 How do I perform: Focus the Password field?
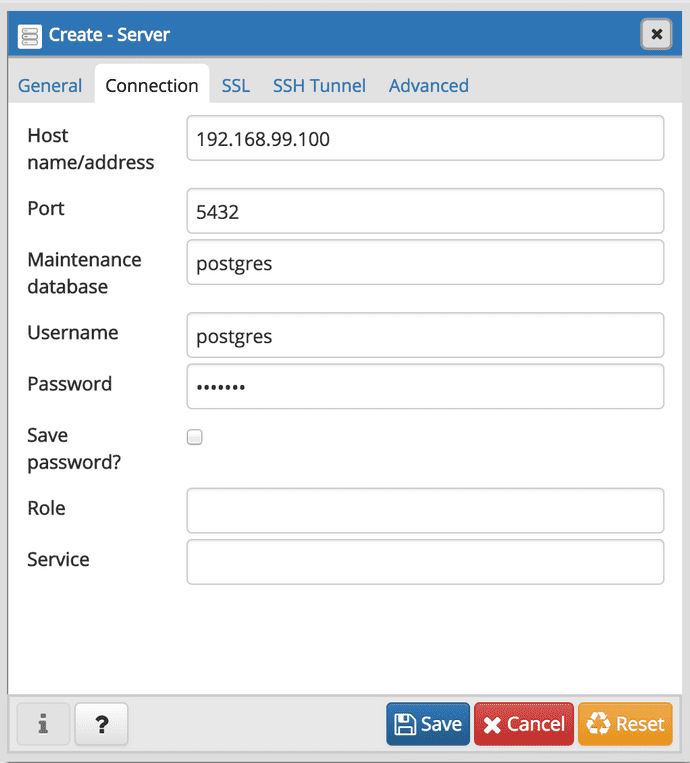tap(425, 386)
